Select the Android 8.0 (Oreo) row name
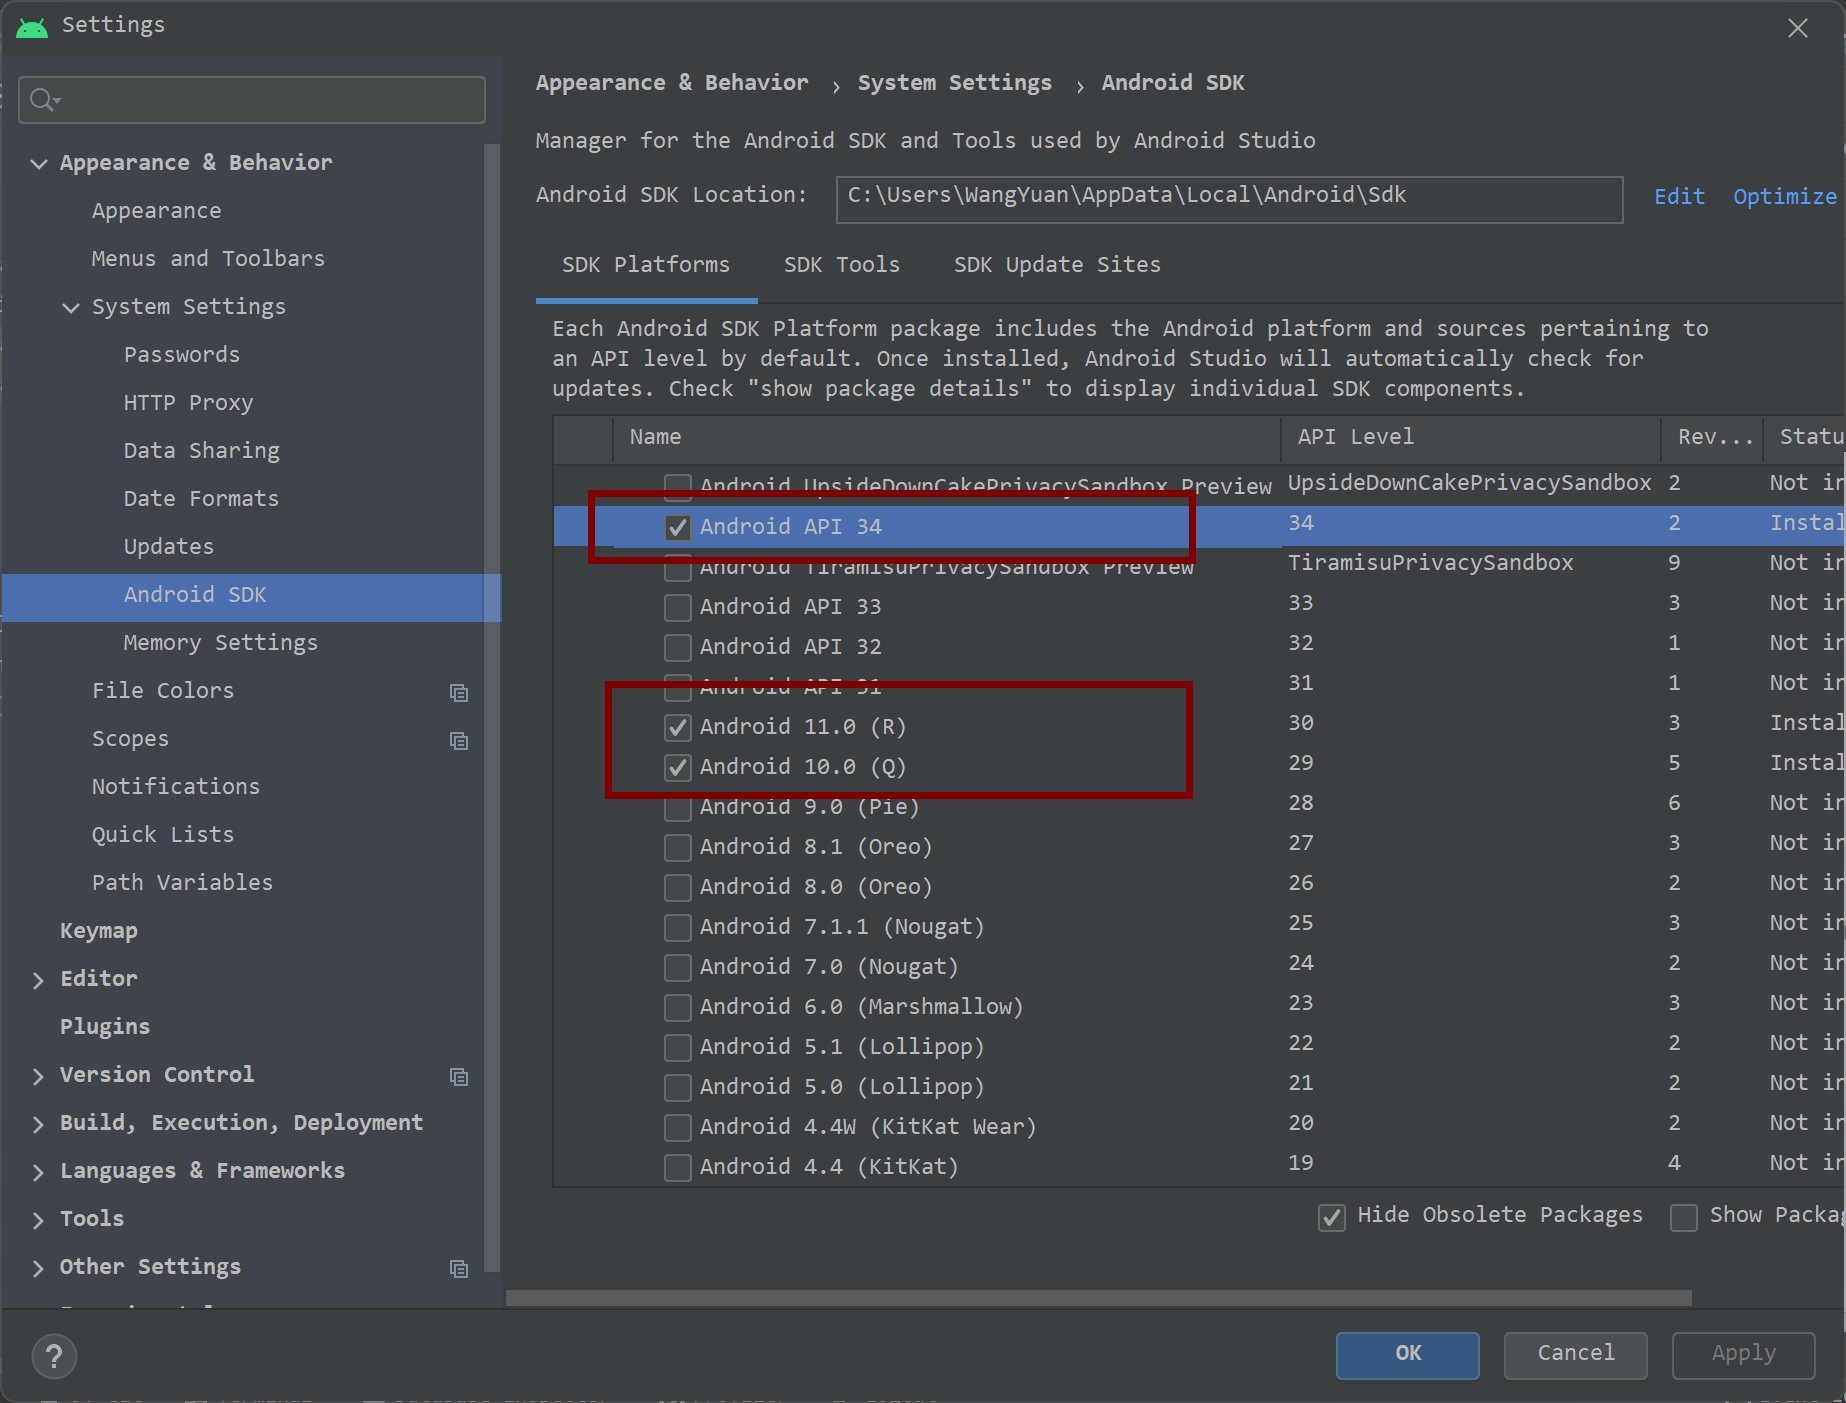 coord(816,887)
